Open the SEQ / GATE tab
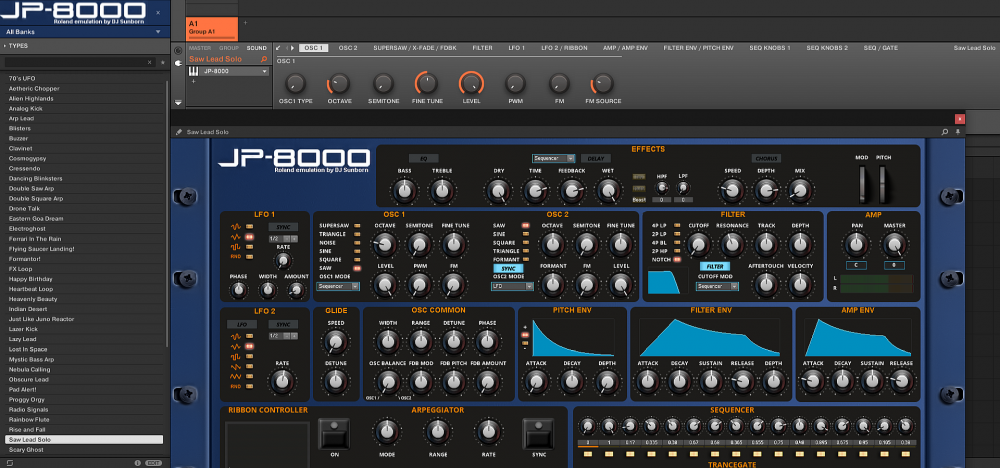This screenshot has height=468, width=1000. pyautogui.click(x=880, y=48)
